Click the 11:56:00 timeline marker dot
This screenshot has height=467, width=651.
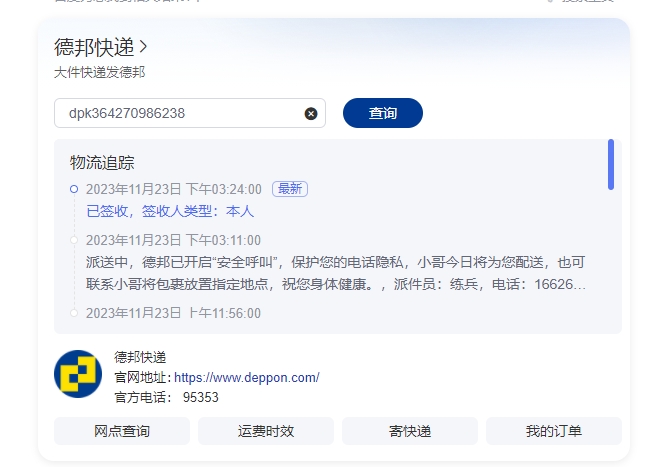click(74, 313)
